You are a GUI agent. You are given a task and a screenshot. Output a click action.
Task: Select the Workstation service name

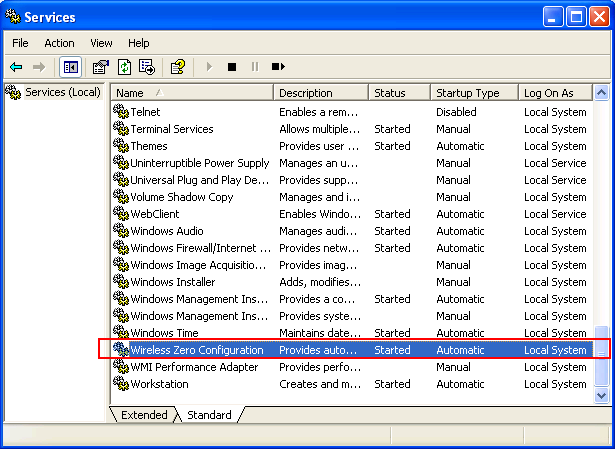tap(159, 384)
